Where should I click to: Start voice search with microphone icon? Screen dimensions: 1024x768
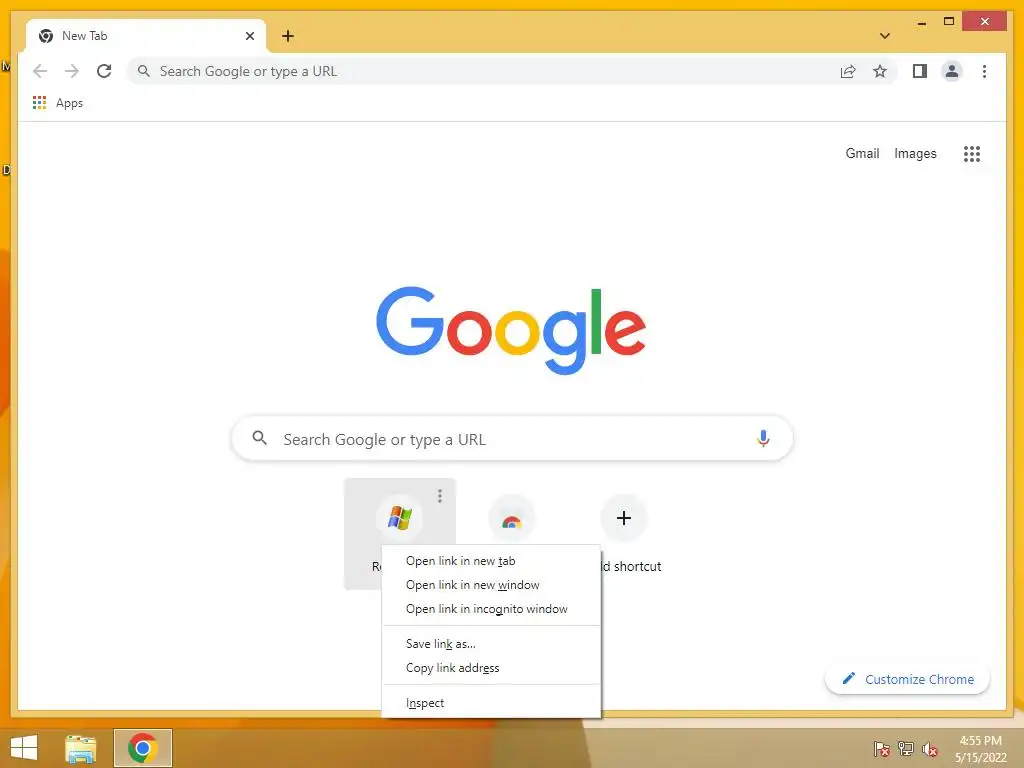pyautogui.click(x=763, y=438)
